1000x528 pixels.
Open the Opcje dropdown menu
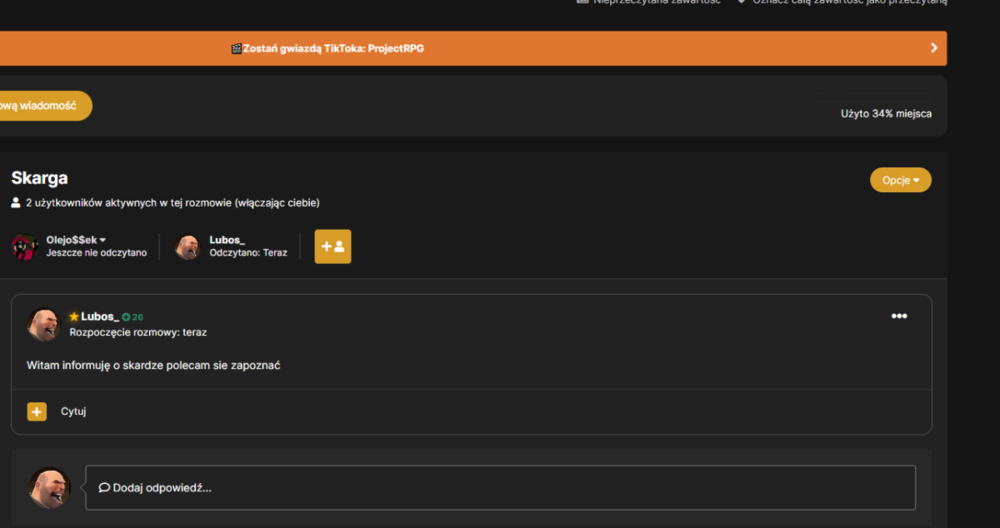tap(901, 180)
